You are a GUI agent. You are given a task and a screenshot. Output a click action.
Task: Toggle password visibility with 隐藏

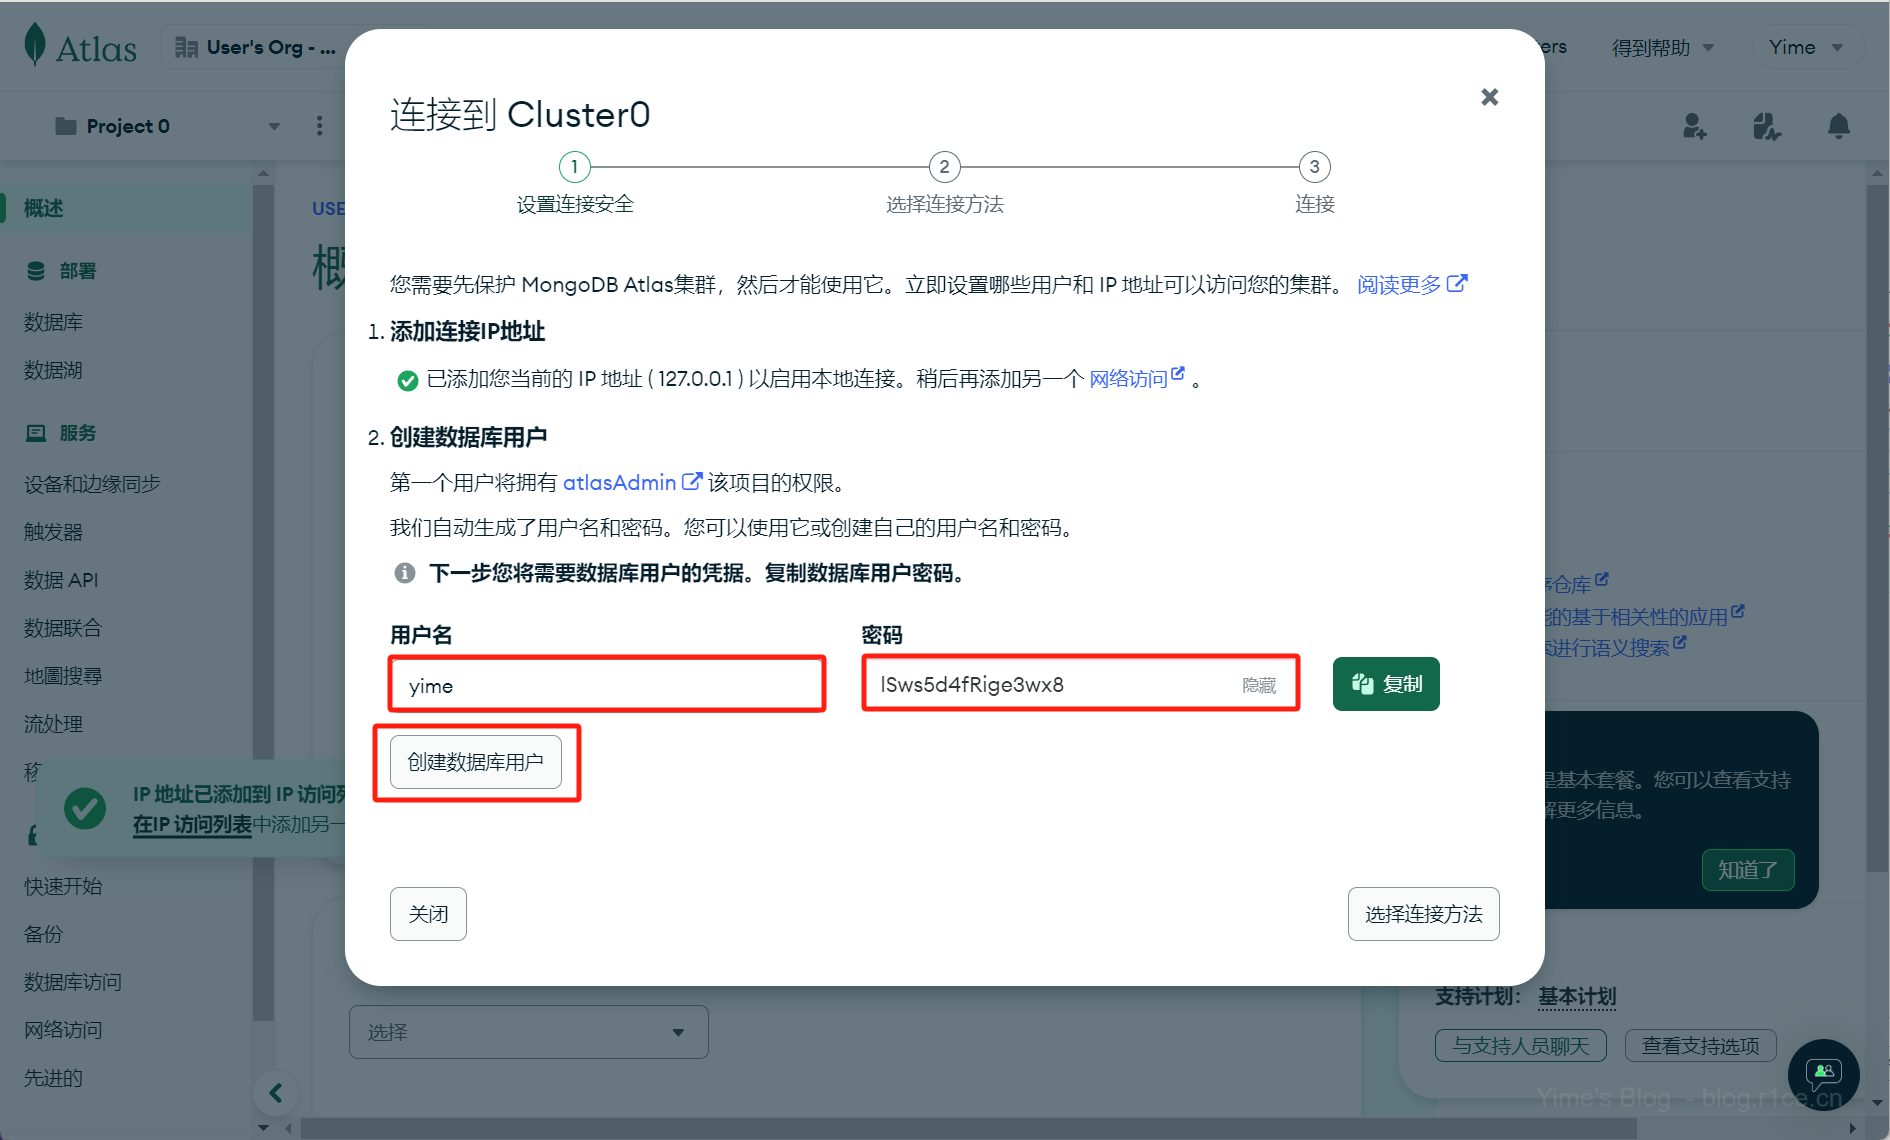point(1258,685)
